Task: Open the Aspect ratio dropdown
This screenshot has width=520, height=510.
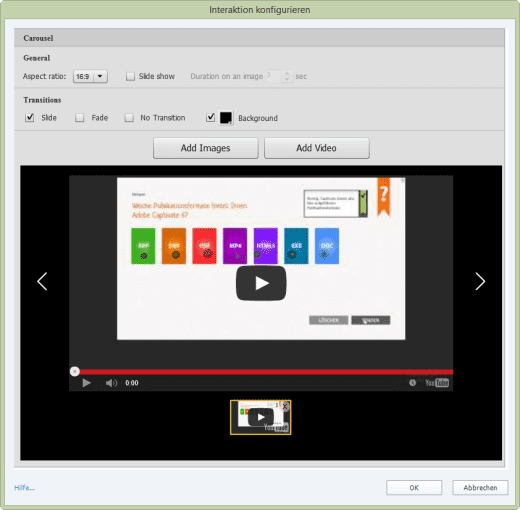Action: (x=90, y=76)
